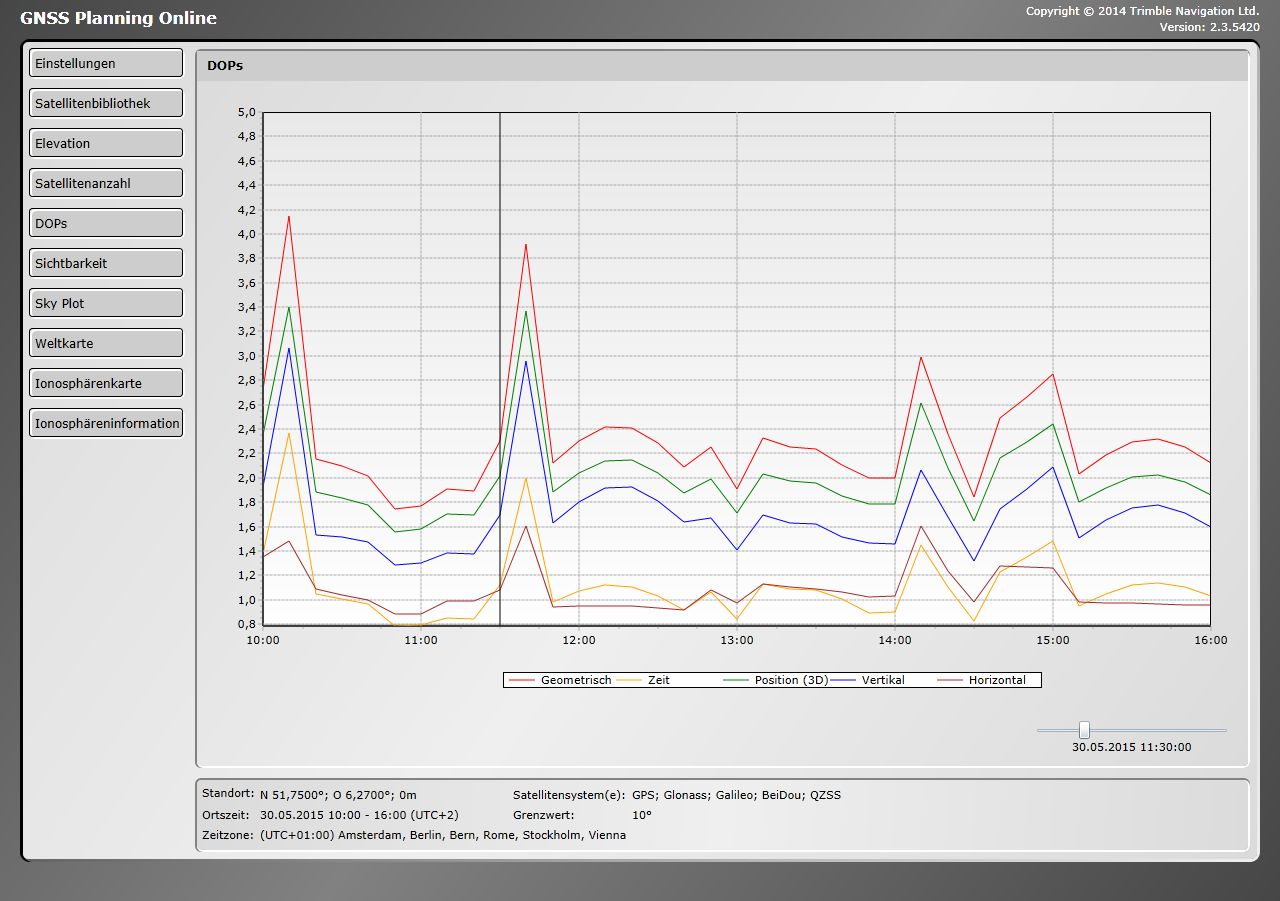Select the DOPs sidebar button

tap(105, 223)
